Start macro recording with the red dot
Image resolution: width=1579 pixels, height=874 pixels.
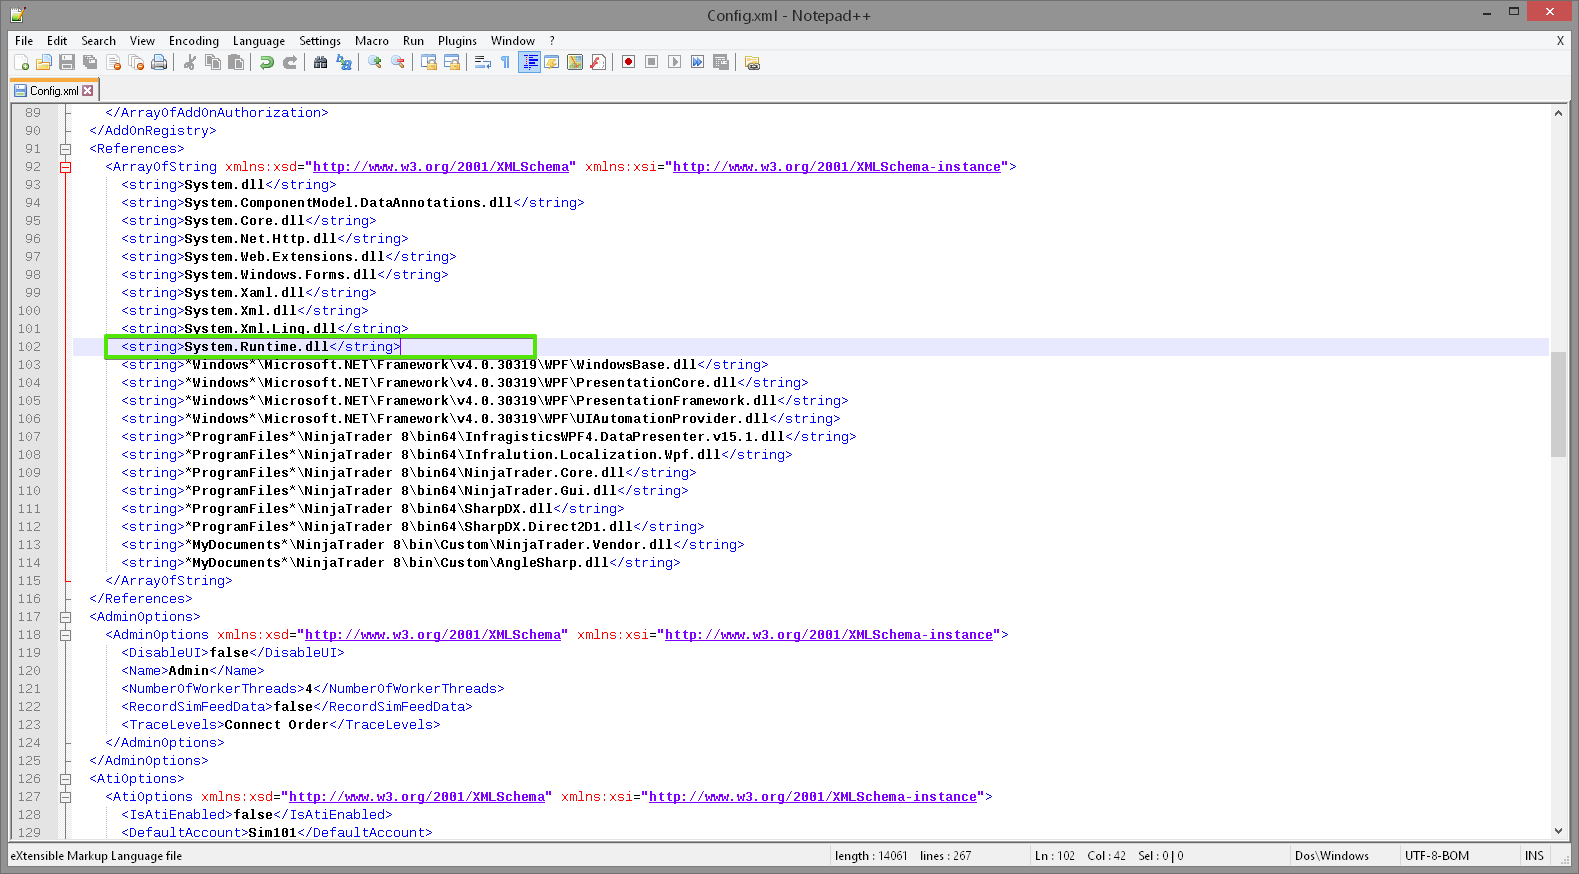point(628,62)
